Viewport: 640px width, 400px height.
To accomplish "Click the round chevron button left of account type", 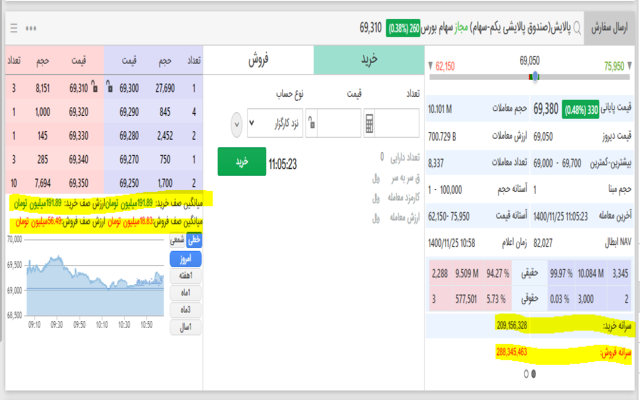I will [x=236, y=124].
